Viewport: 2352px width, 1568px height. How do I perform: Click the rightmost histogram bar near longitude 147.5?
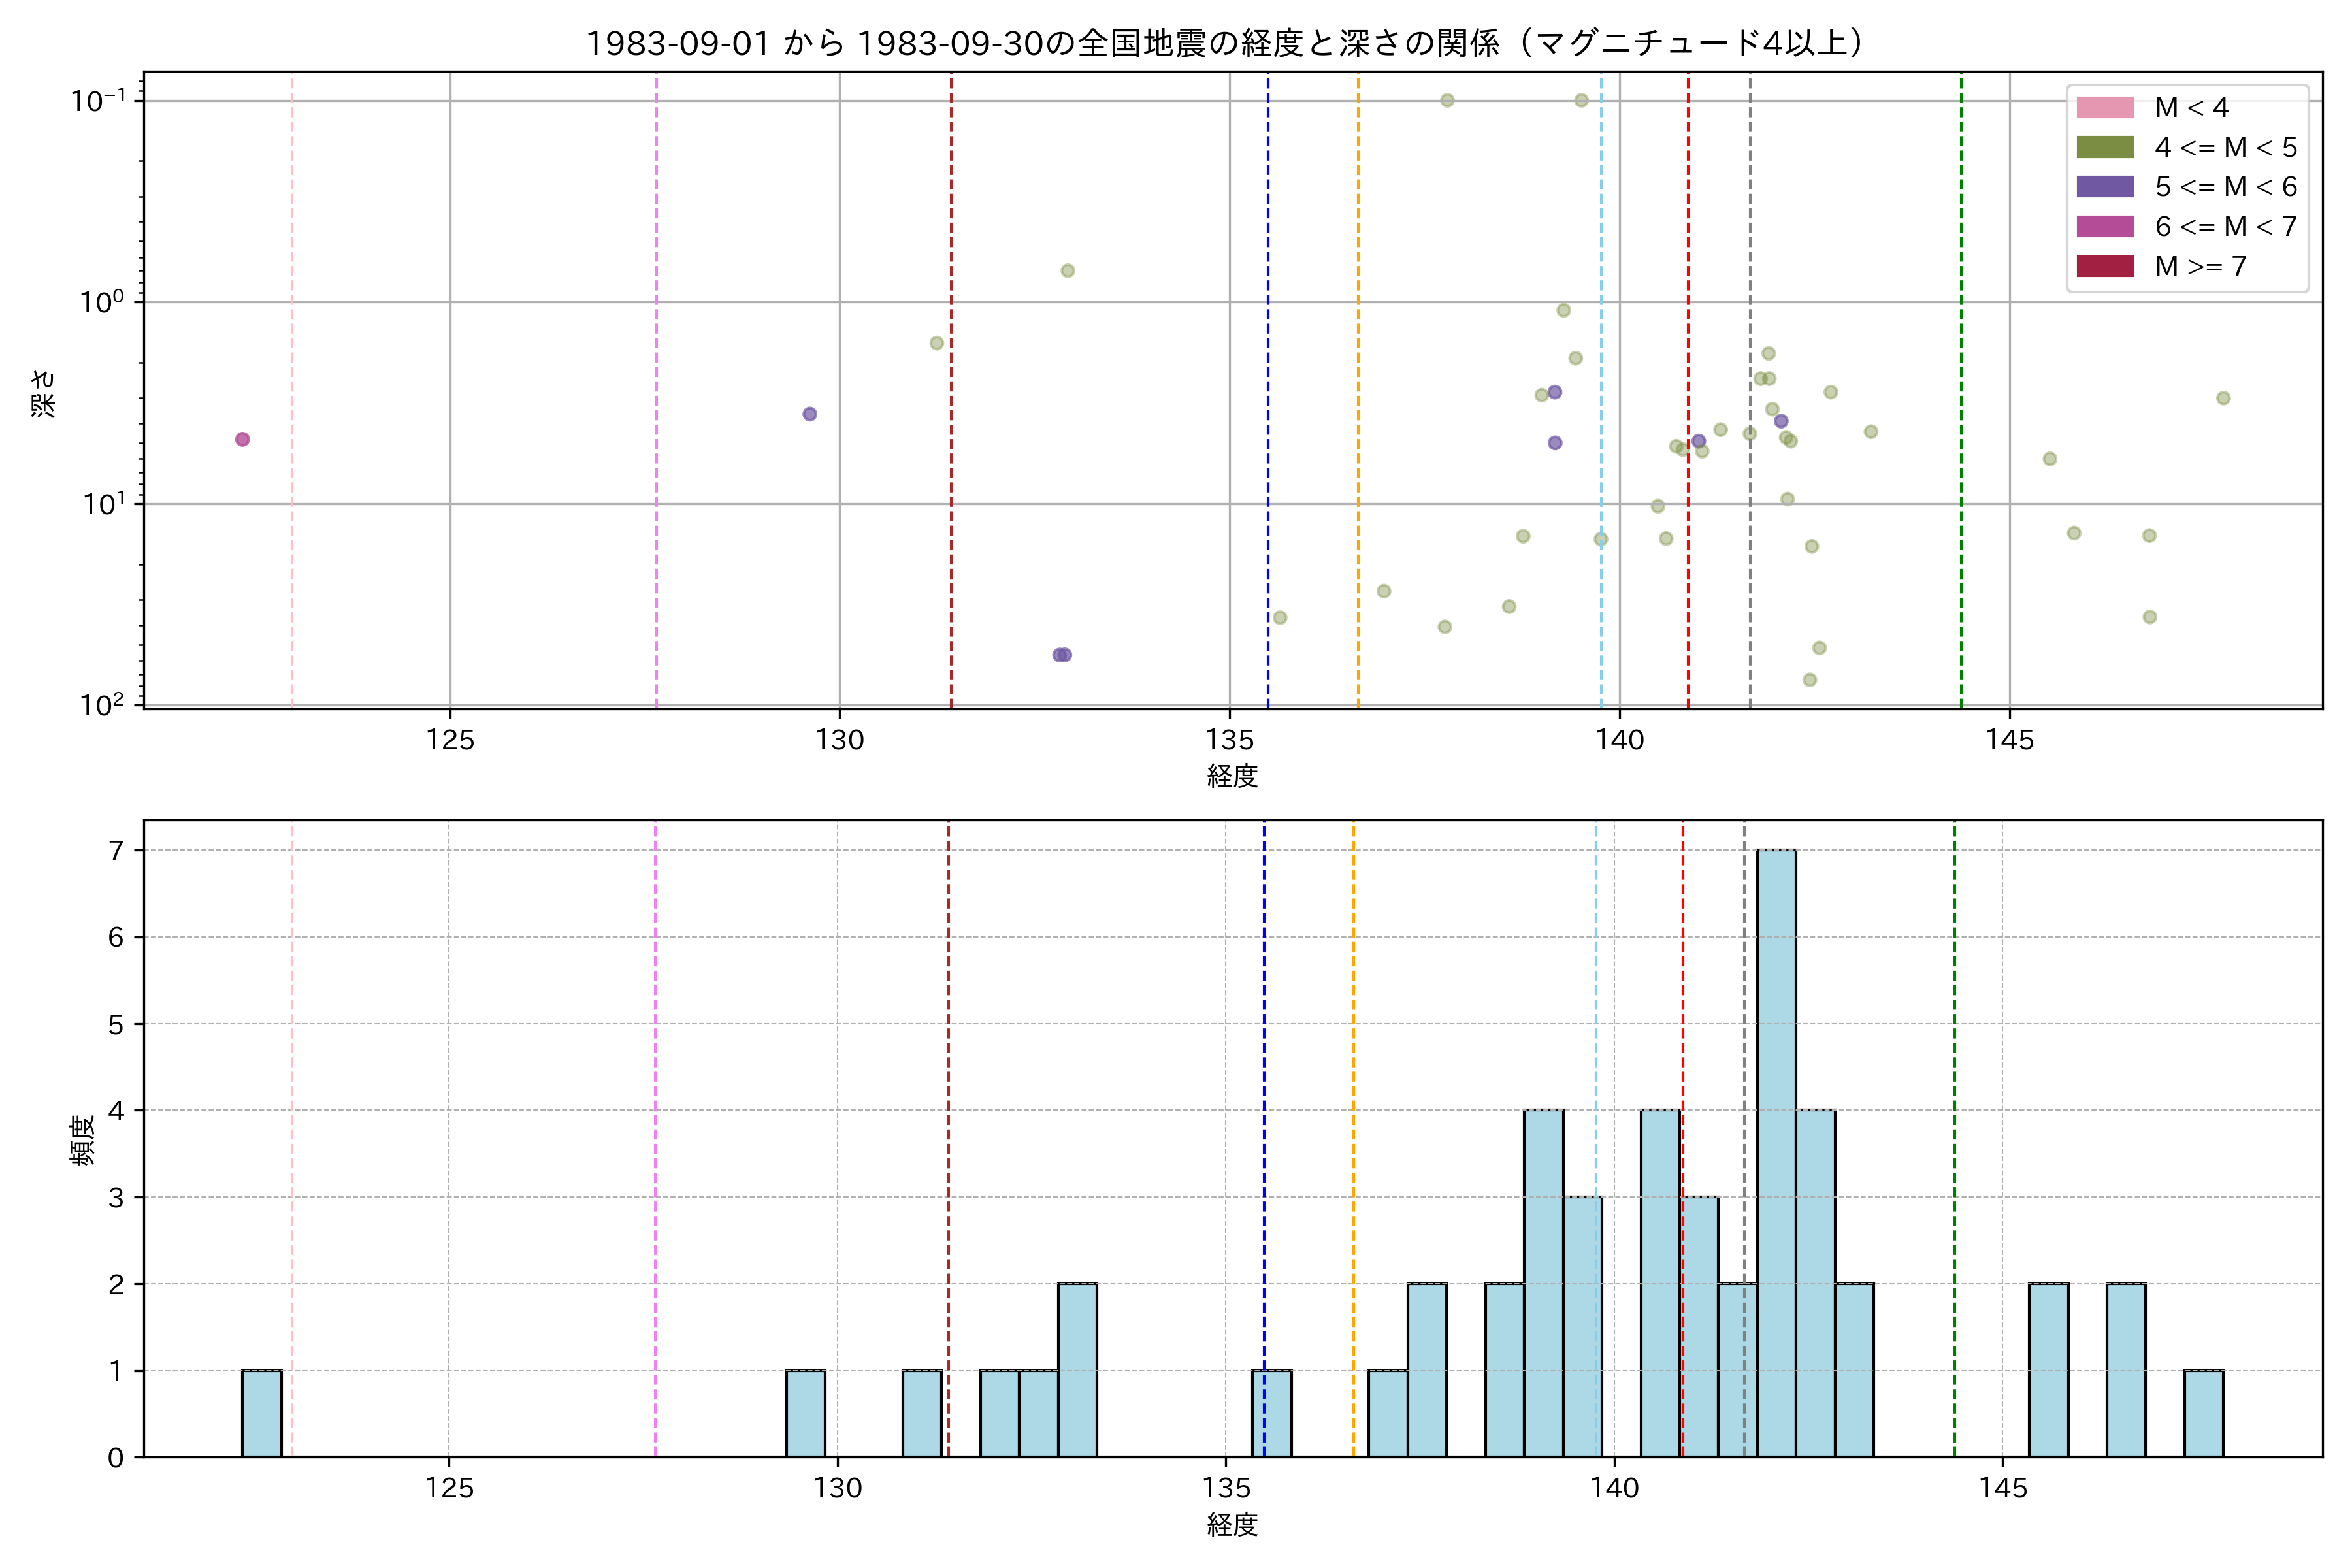coord(2203,1413)
